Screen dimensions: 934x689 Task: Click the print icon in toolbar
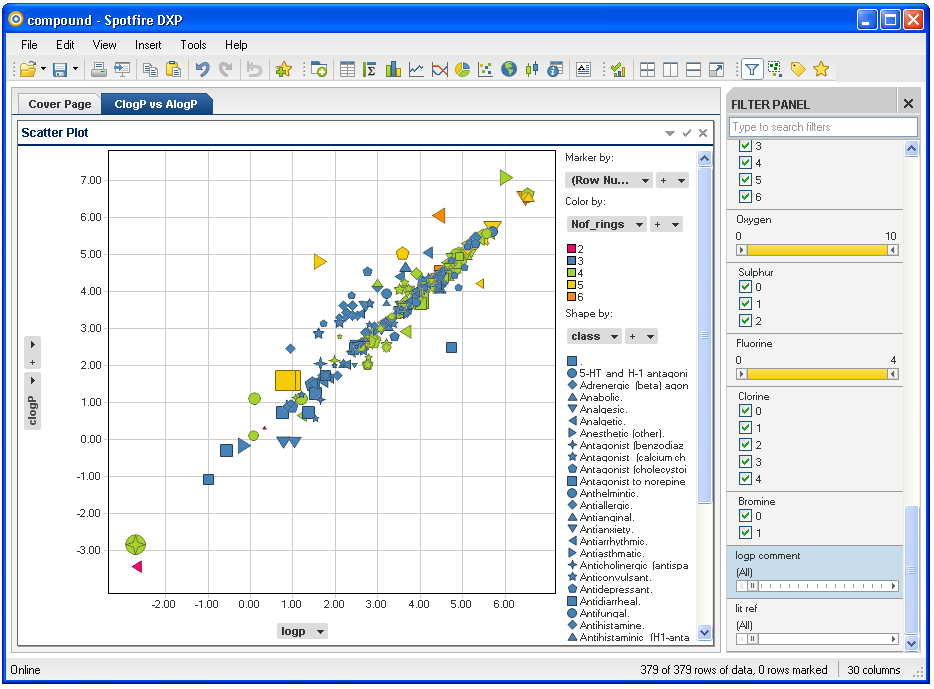pyautogui.click(x=98, y=69)
